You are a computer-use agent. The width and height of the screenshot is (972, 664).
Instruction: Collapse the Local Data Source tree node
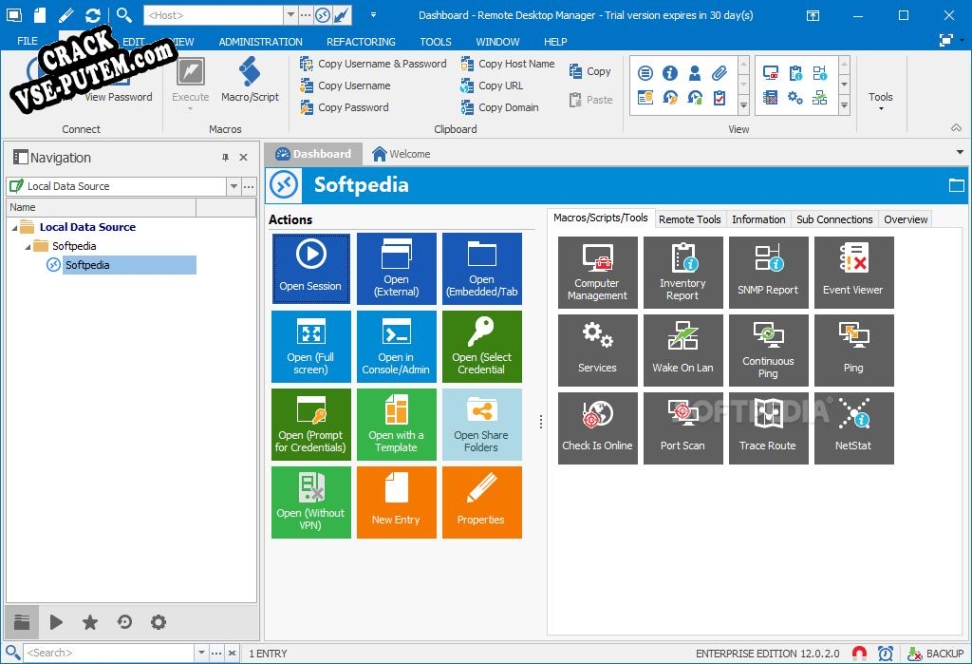pos(15,228)
